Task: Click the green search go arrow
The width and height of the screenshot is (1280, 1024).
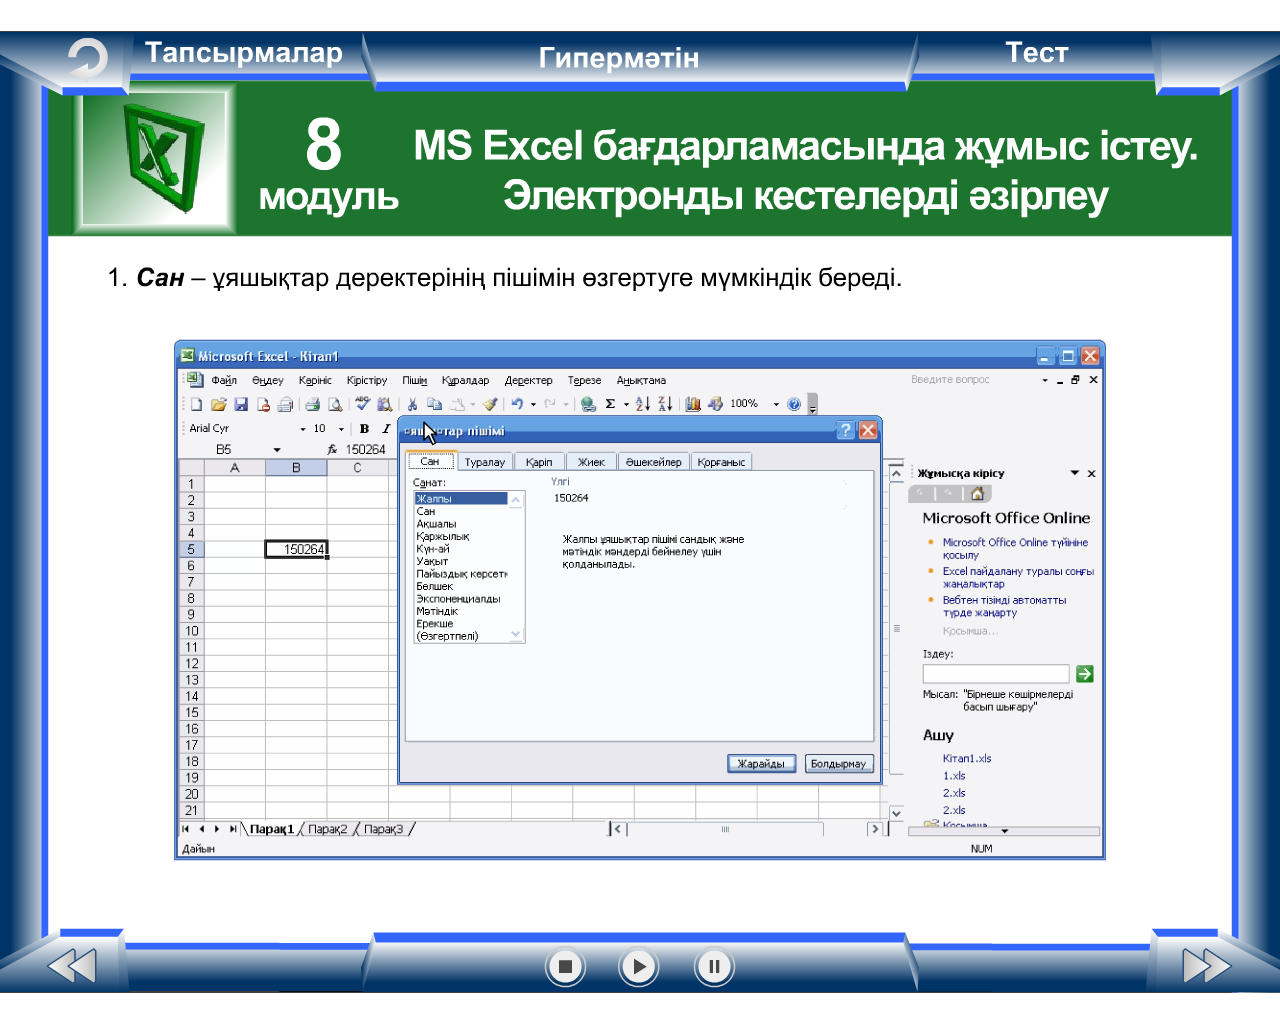Action: click(x=1084, y=674)
